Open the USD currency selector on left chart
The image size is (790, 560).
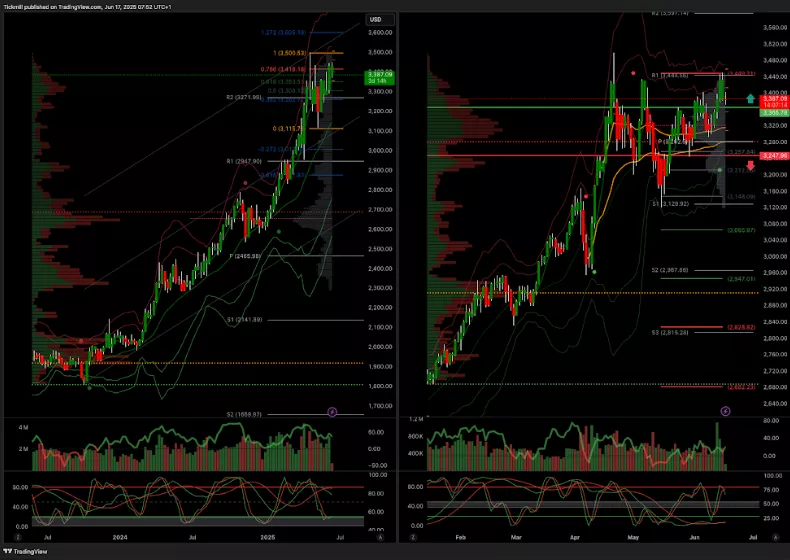pos(376,19)
